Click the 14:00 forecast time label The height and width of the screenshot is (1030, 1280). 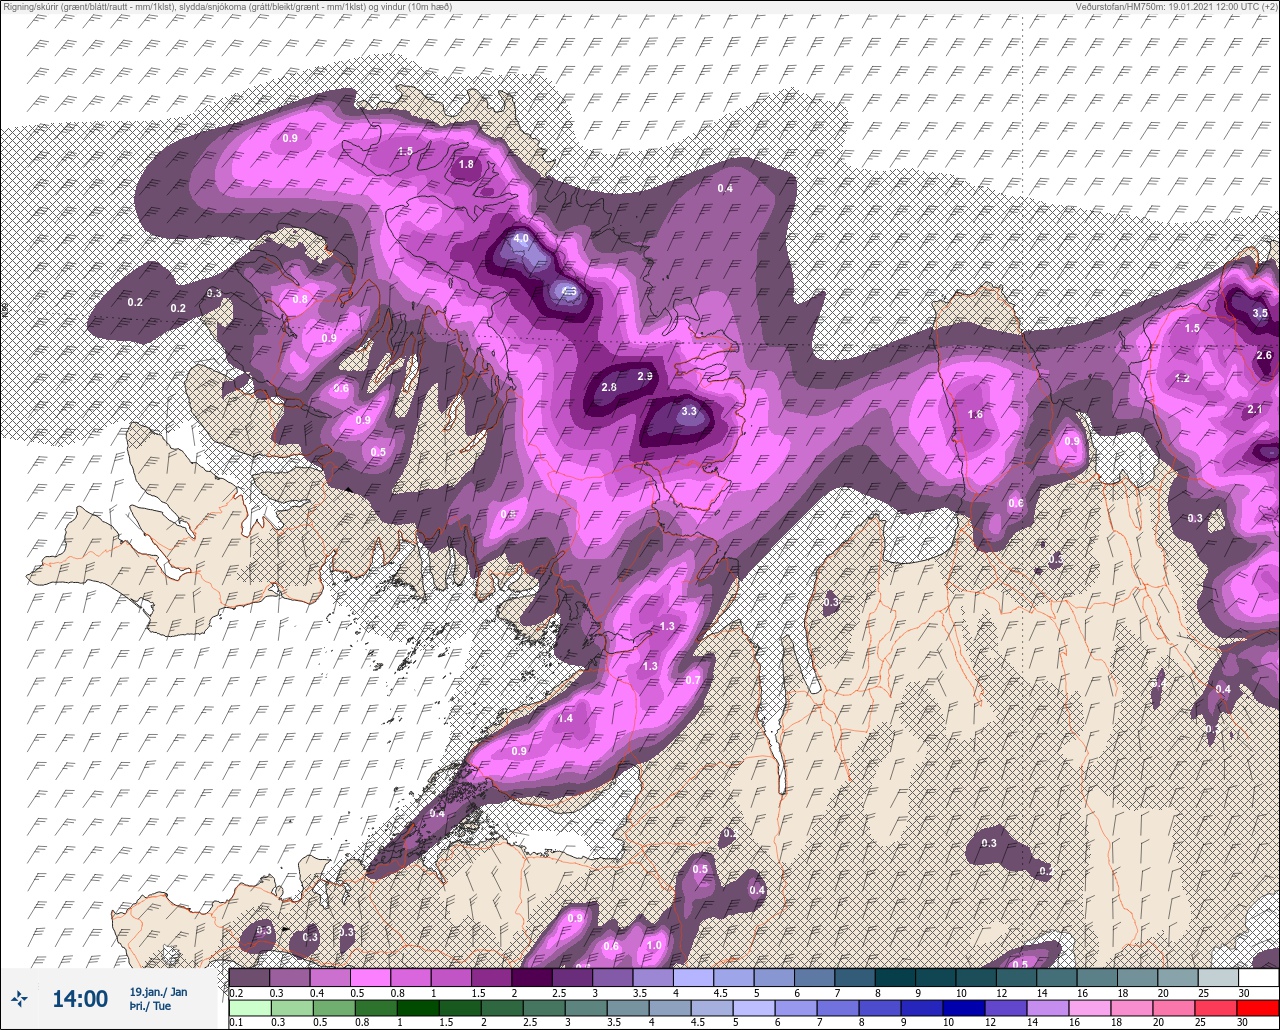(x=80, y=998)
